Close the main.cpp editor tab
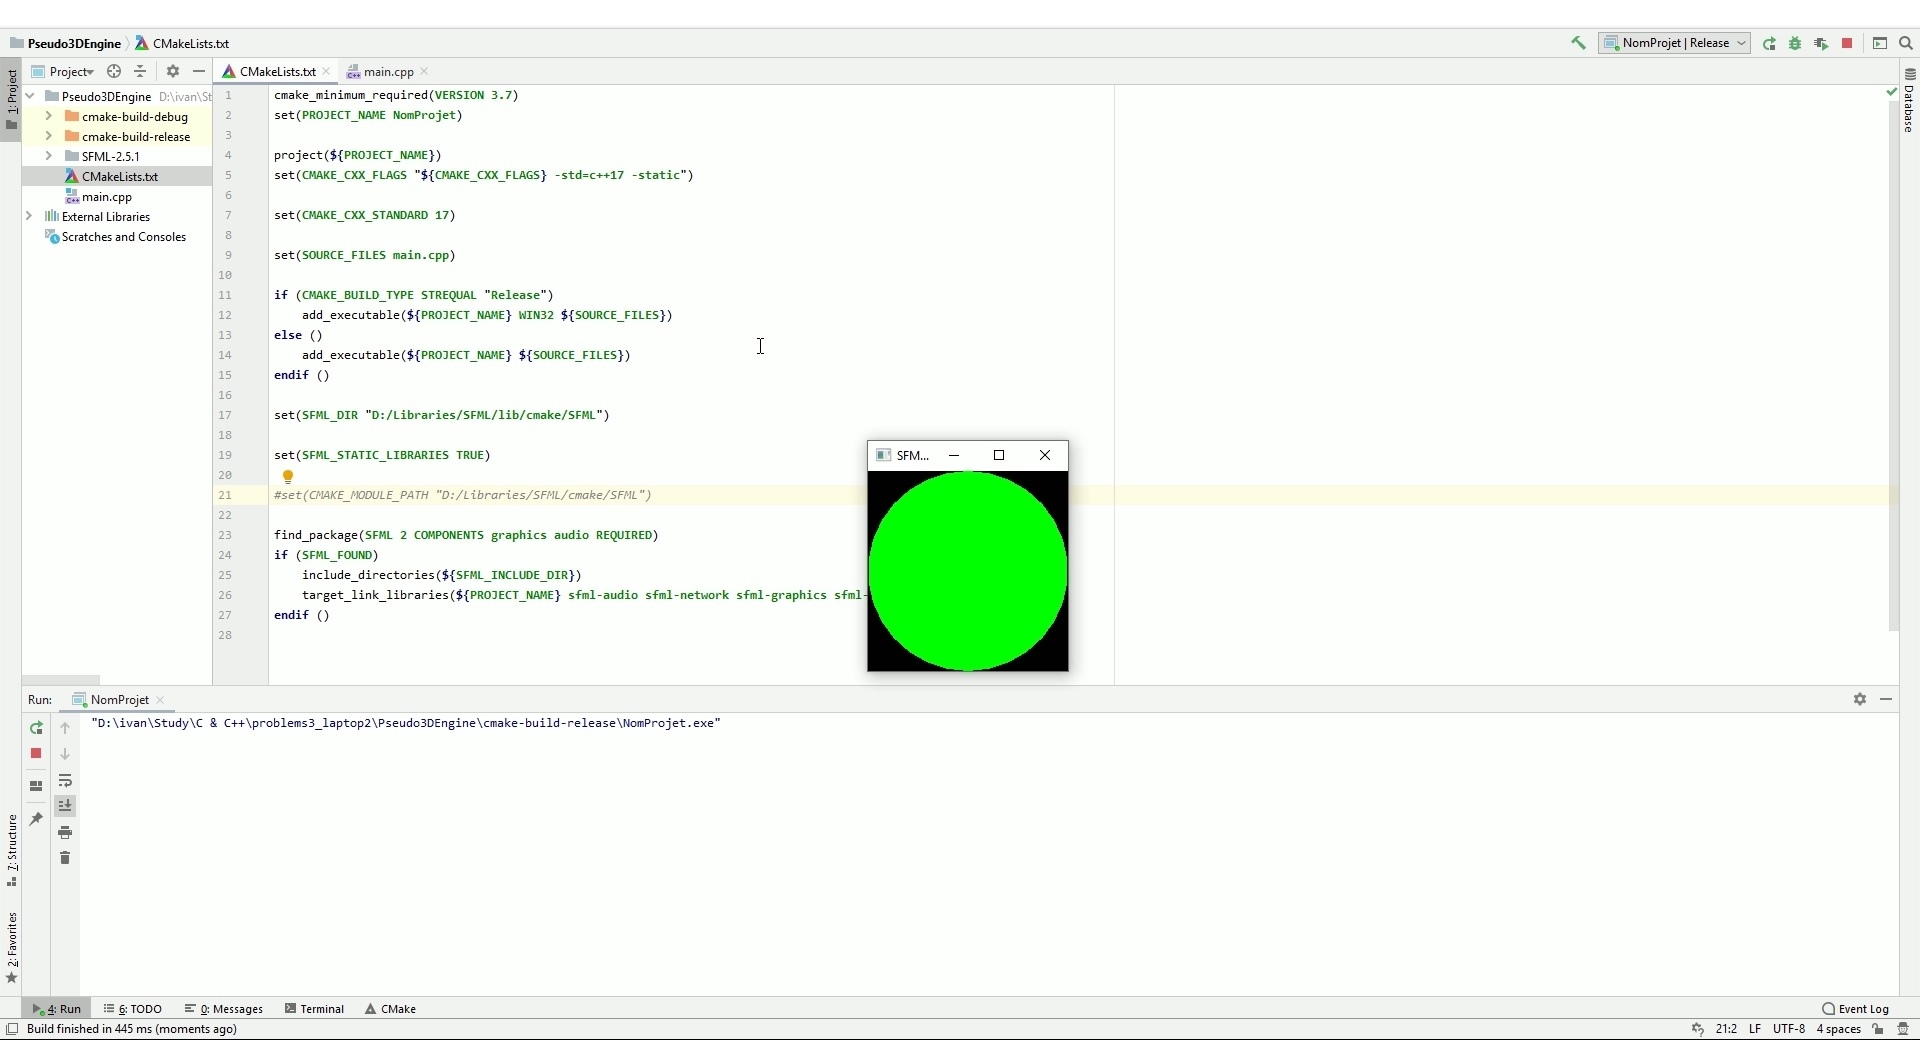Image resolution: width=1924 pixels, height=1040 pixels. pos(426,71)
